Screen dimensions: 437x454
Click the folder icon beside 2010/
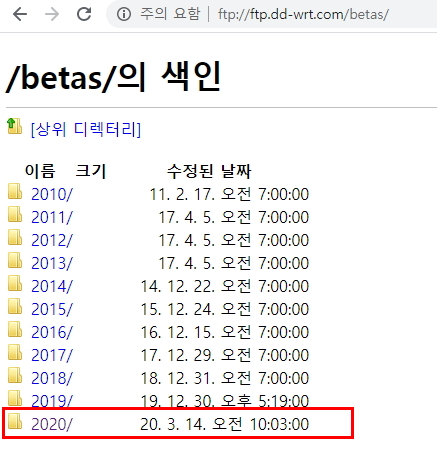tap(15, 191)
